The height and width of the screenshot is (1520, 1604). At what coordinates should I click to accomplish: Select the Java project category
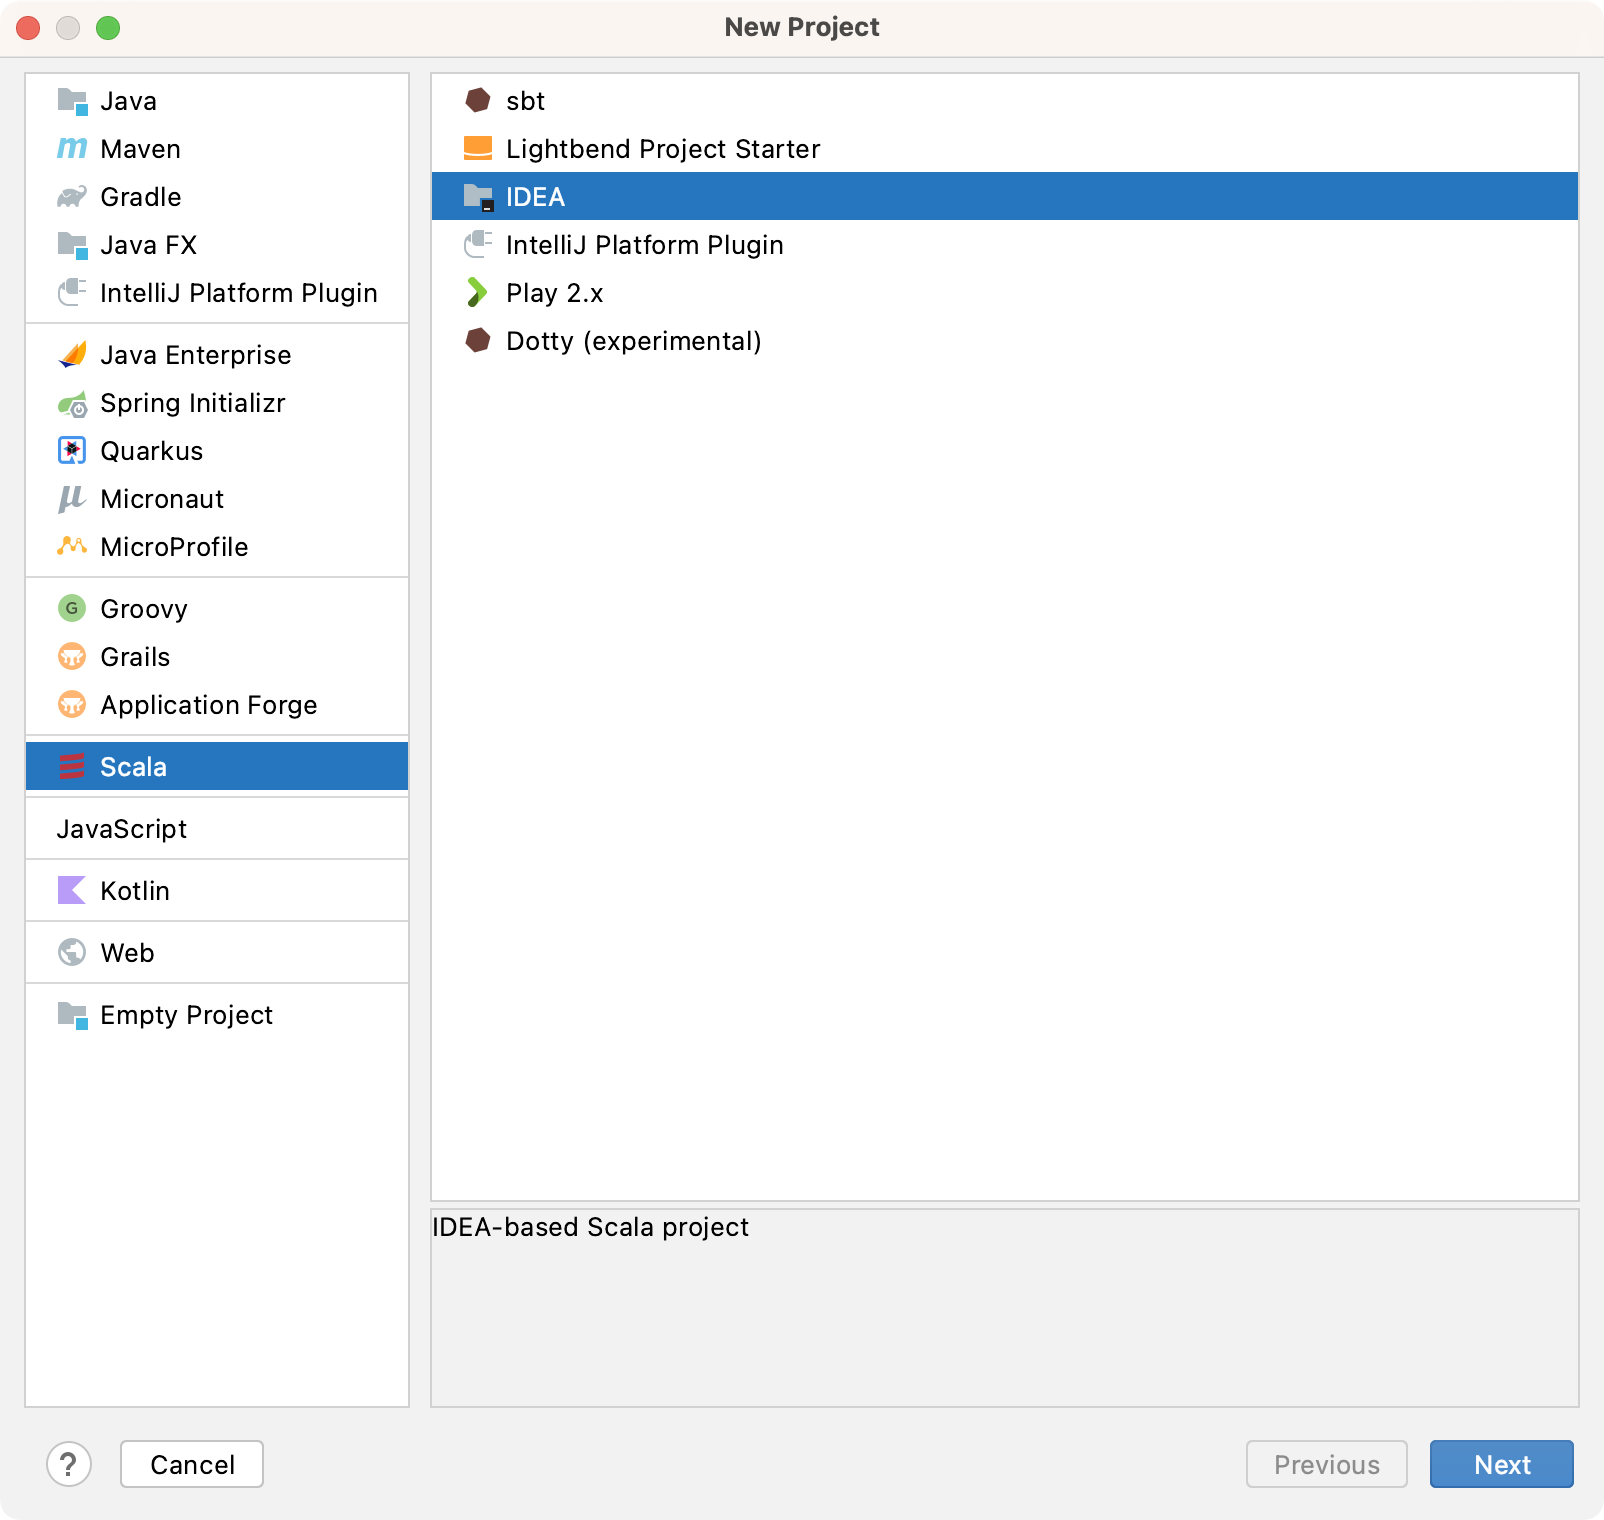point(217,101)
